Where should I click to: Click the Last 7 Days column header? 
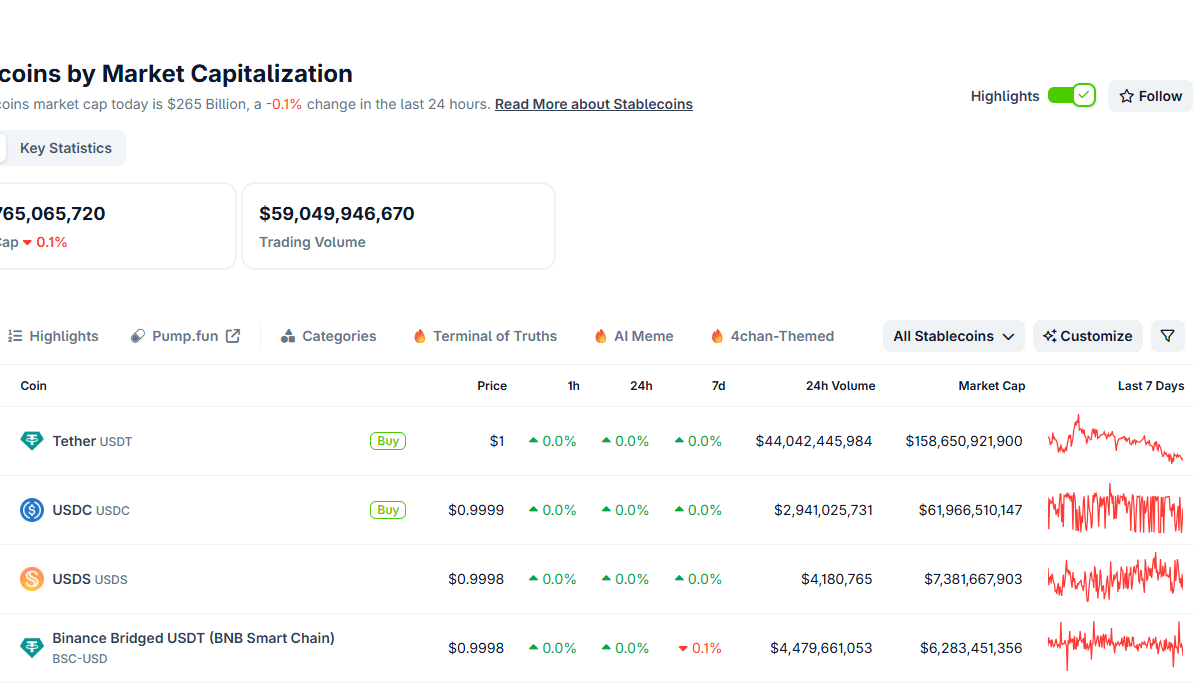[1151, 386]
